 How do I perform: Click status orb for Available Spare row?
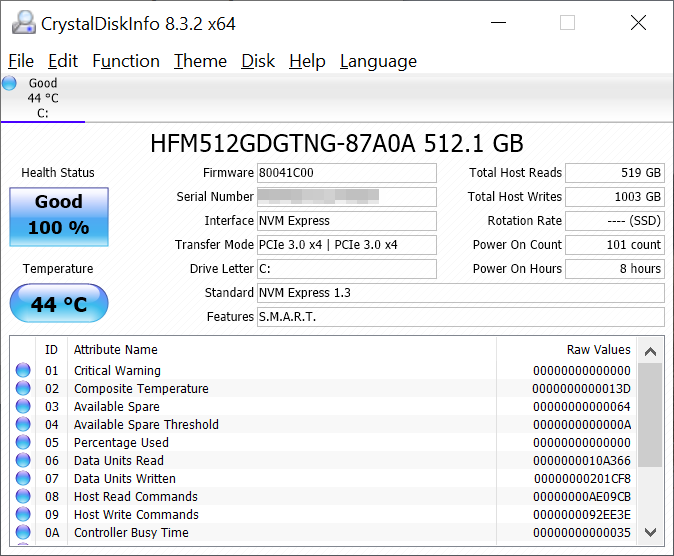[x=23, y=406]
